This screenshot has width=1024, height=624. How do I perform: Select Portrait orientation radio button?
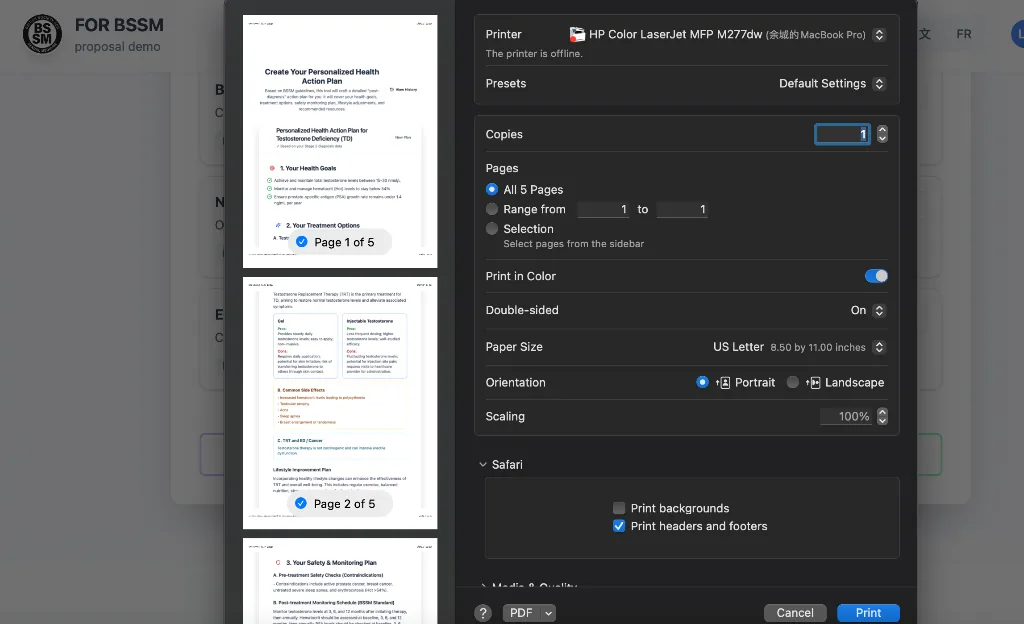point(702,382)
